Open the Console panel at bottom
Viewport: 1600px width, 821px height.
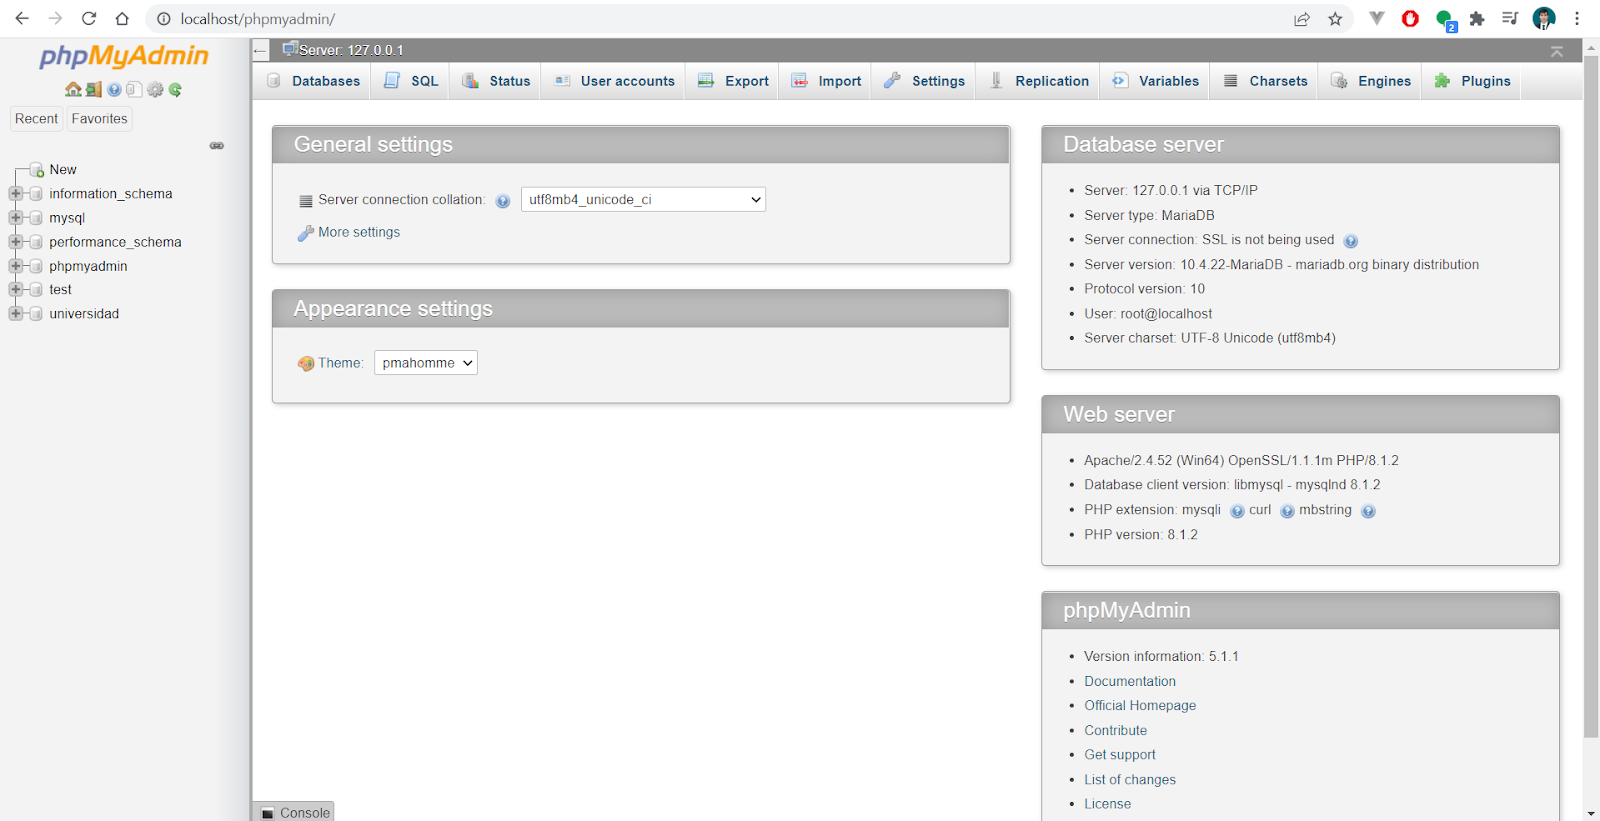point(294,812)
